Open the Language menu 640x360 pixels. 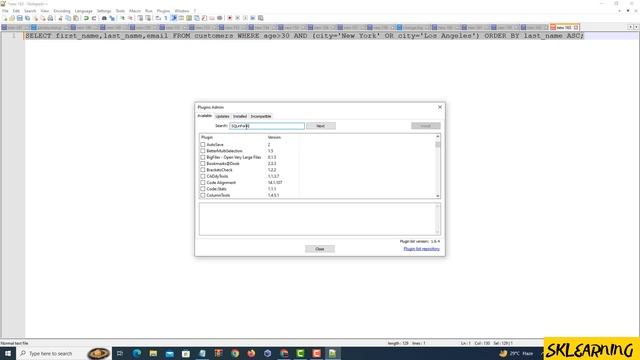pyautogui.click(x=84, y=11)
